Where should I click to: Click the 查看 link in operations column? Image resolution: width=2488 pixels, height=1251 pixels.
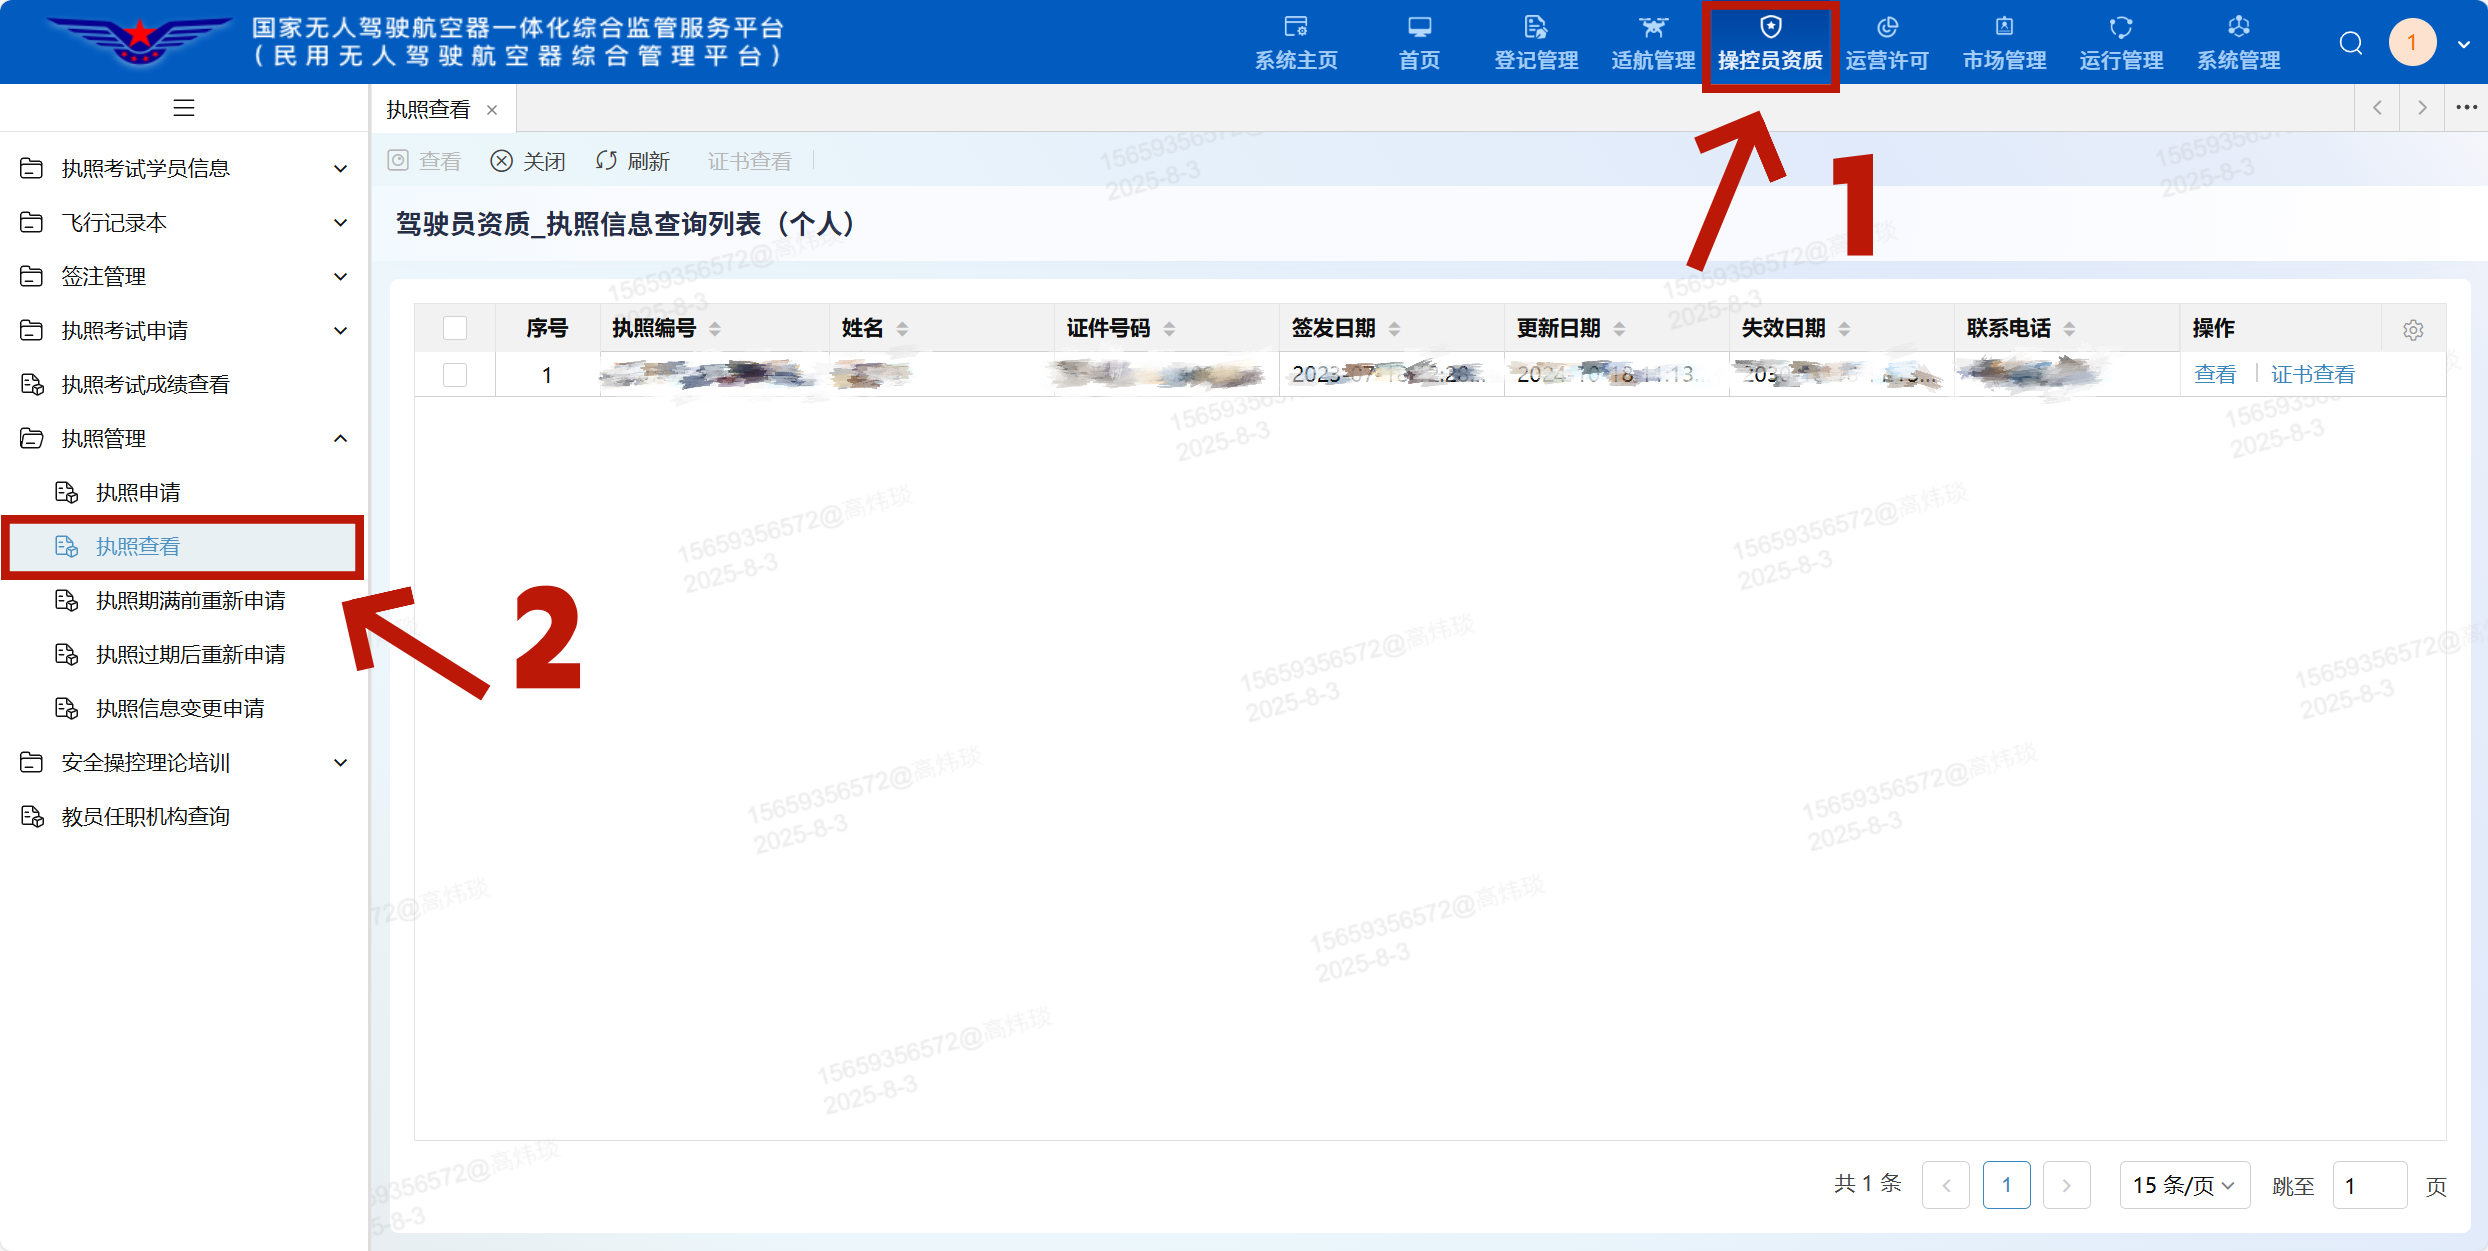pyautogui.click(x=2214, y=375)
